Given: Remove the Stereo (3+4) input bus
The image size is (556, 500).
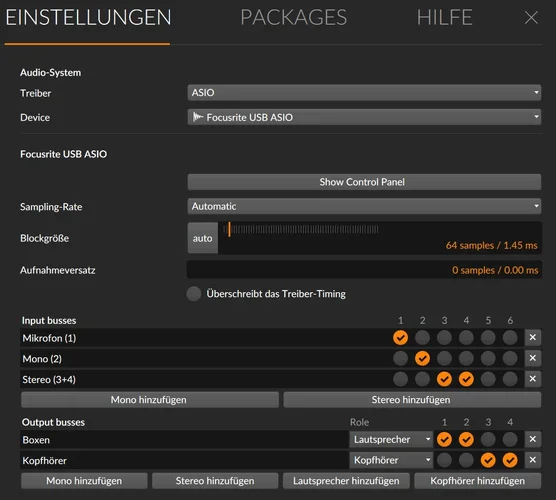Looking at the screenshot, I should click(533, 379).
